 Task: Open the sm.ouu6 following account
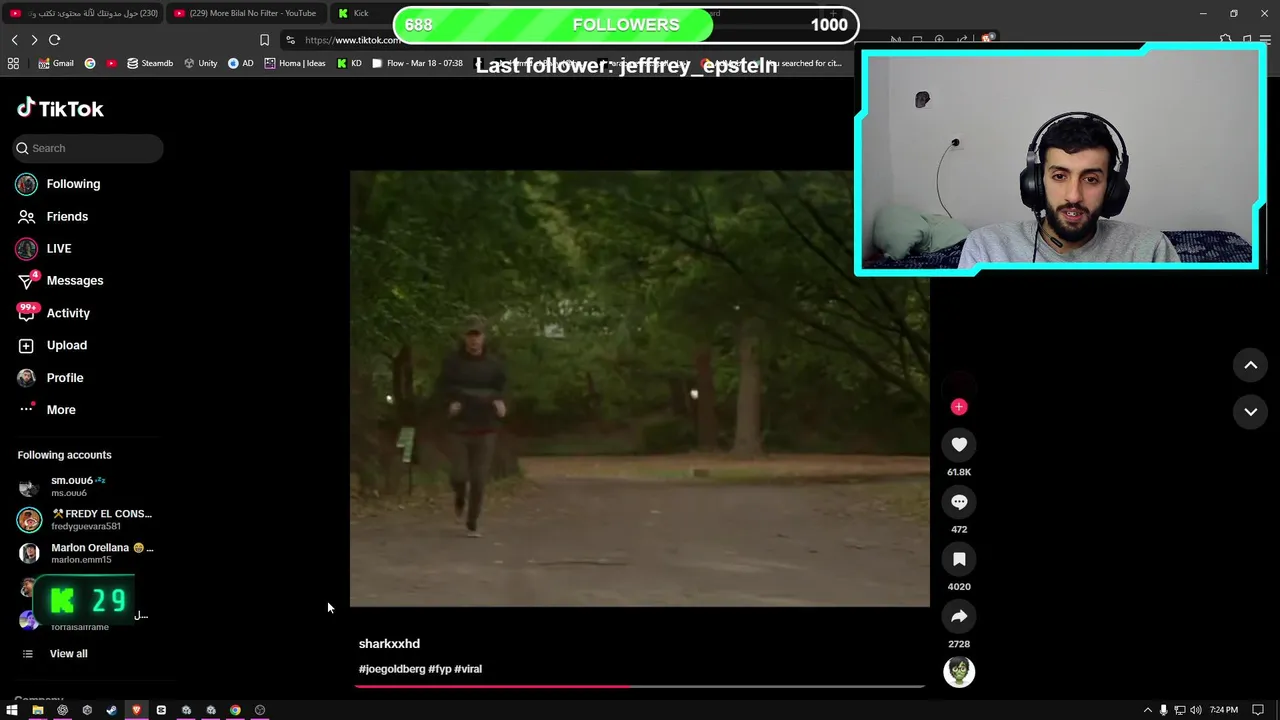point(86,486)
